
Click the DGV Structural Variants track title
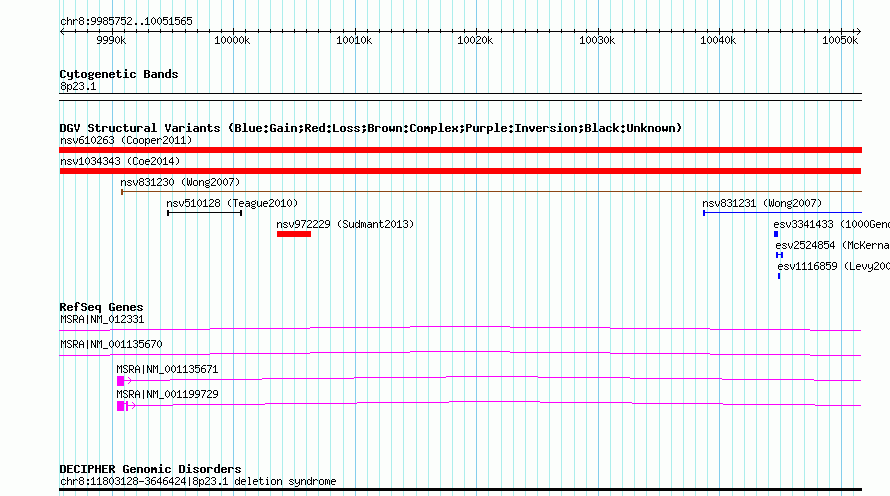(x=371, y=128)
